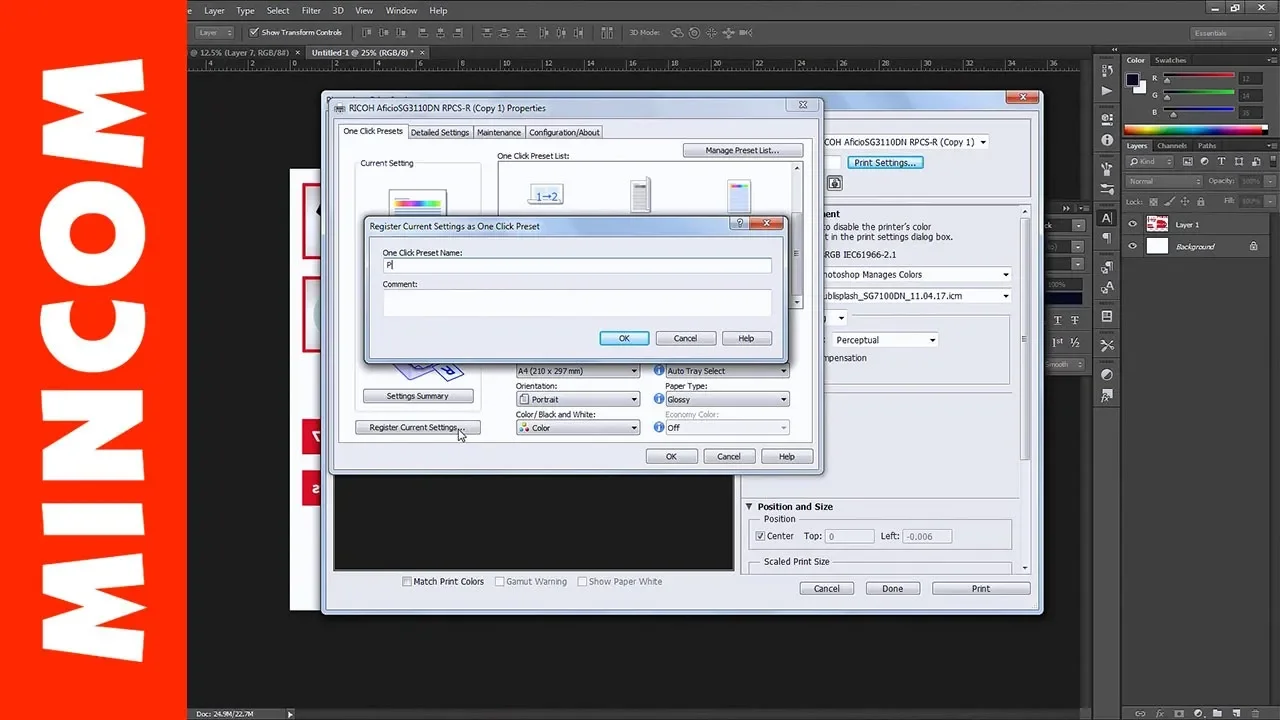Click the 3D rotate mode icon

point(677,32)
